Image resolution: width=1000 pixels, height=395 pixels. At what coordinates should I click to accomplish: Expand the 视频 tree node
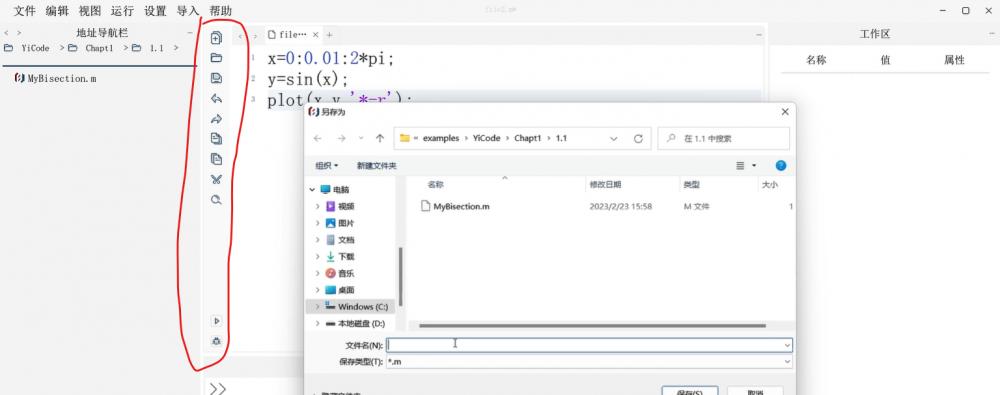point(318,206)
